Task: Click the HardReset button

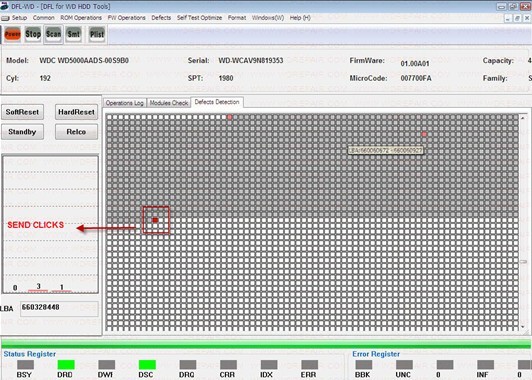Action: 76,112
